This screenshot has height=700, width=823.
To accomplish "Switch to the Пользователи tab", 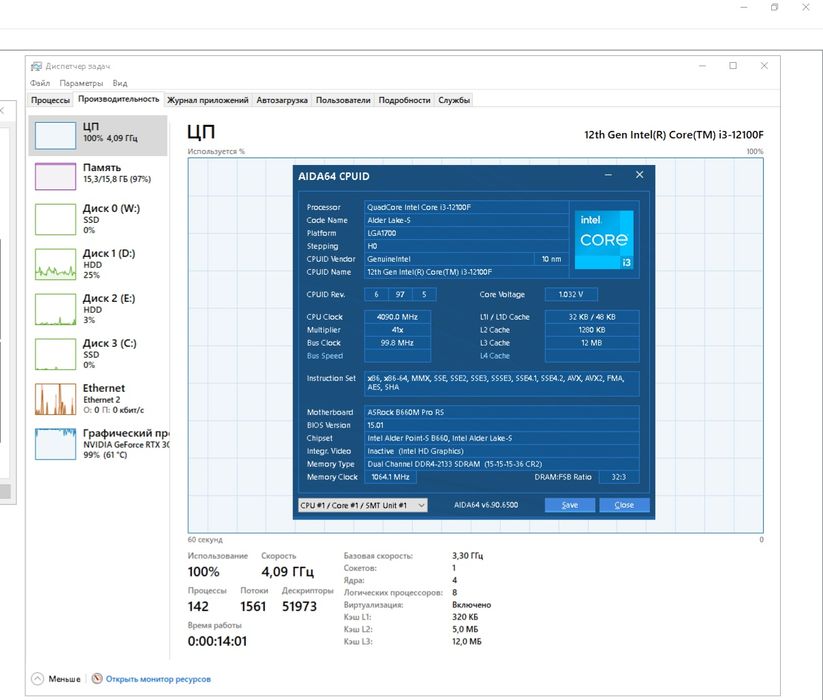I will point(343,100).
